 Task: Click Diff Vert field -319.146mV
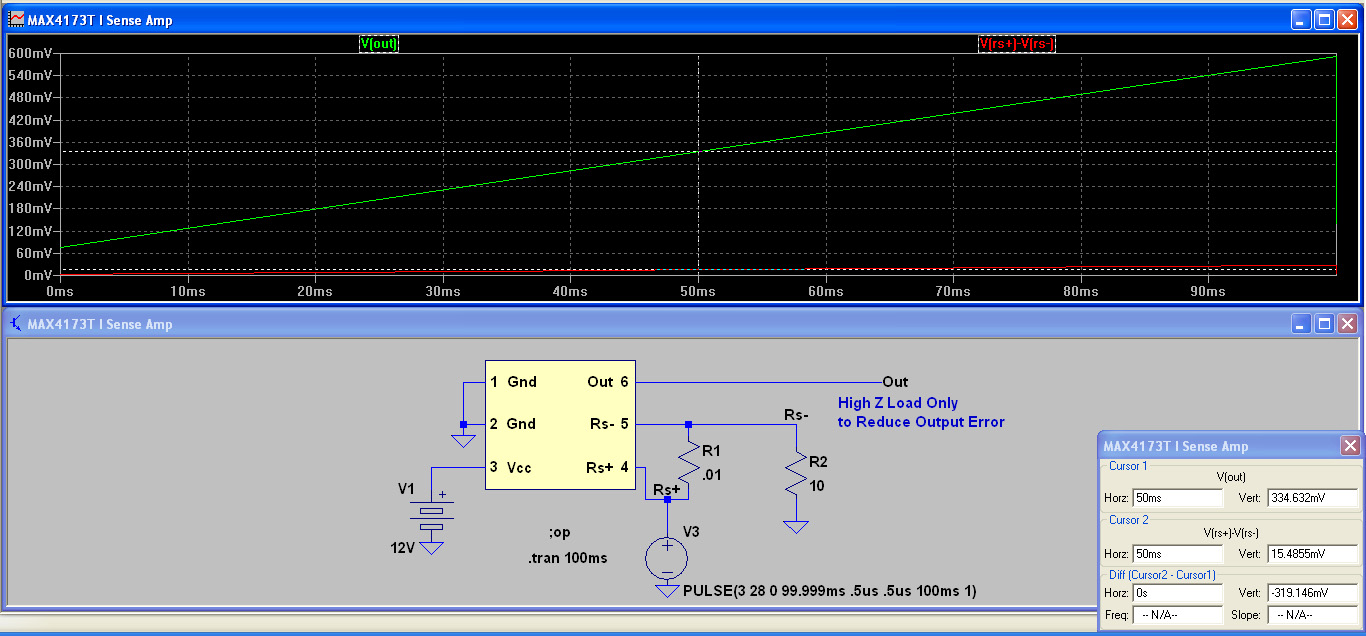1312,593
